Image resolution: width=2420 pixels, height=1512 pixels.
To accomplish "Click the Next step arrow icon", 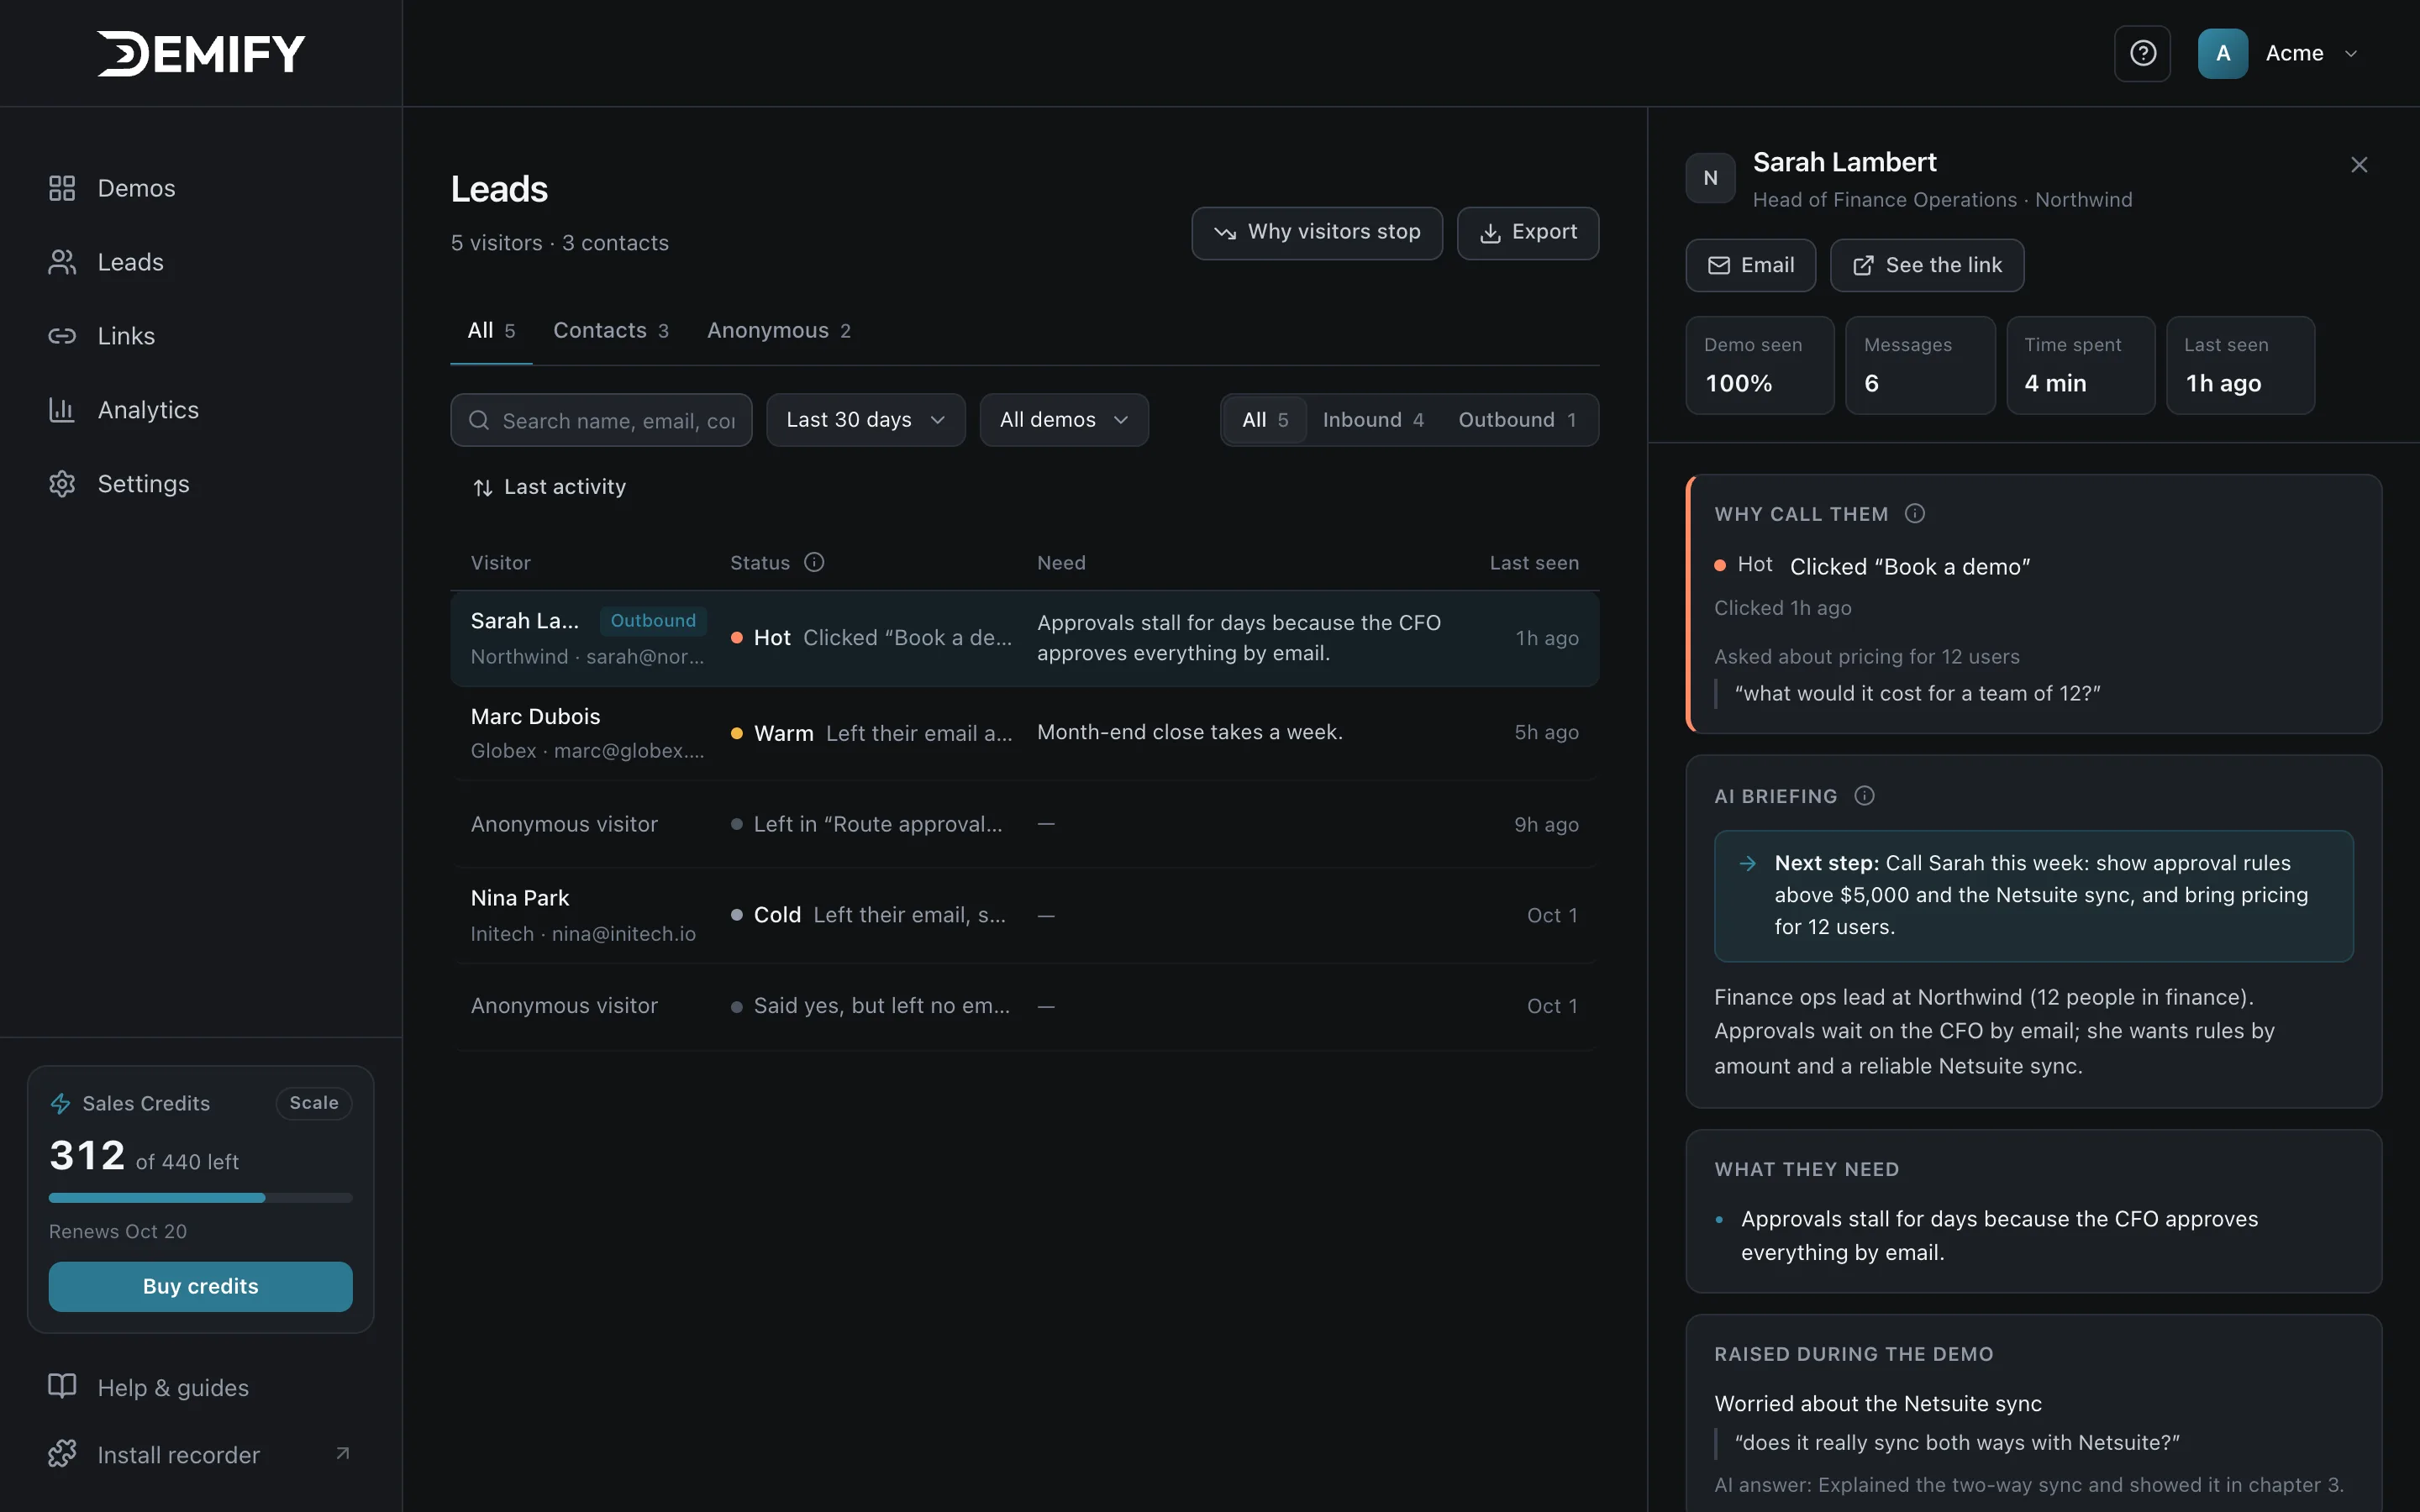I will click(1747, 863).
